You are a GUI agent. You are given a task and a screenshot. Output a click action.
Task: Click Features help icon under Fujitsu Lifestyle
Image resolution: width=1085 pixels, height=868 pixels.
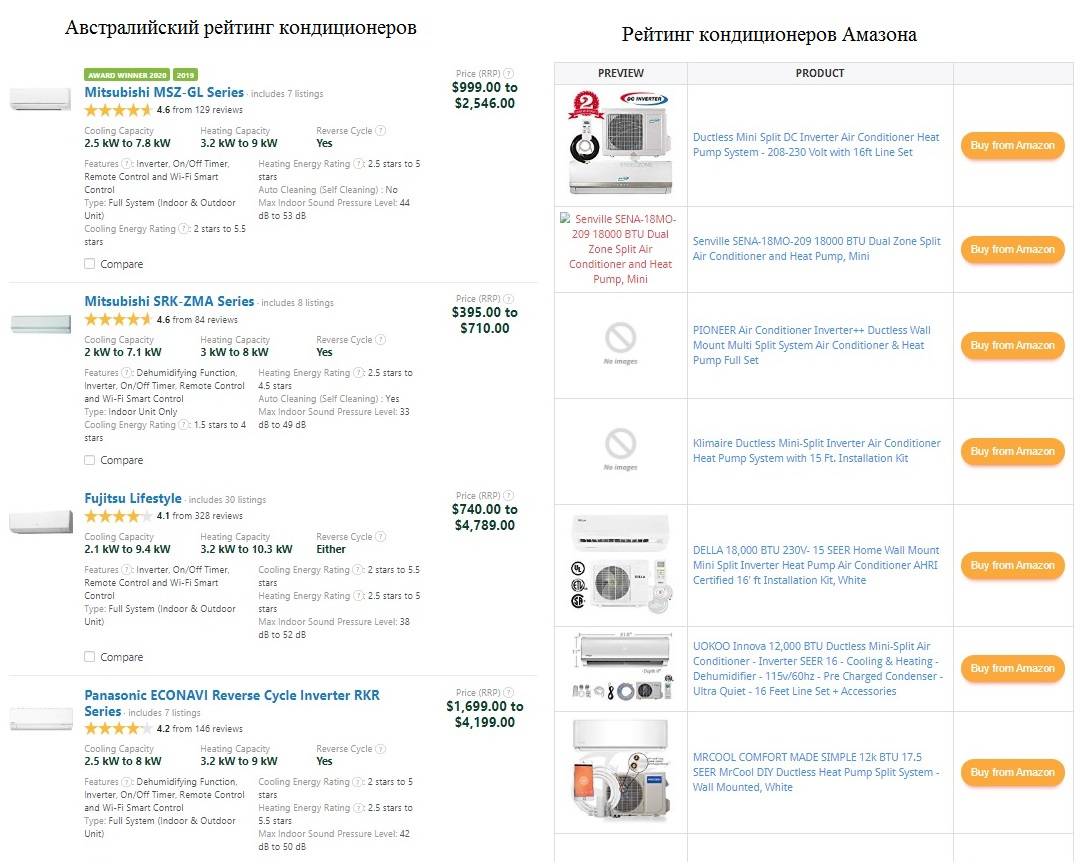[x=126, y=570]
